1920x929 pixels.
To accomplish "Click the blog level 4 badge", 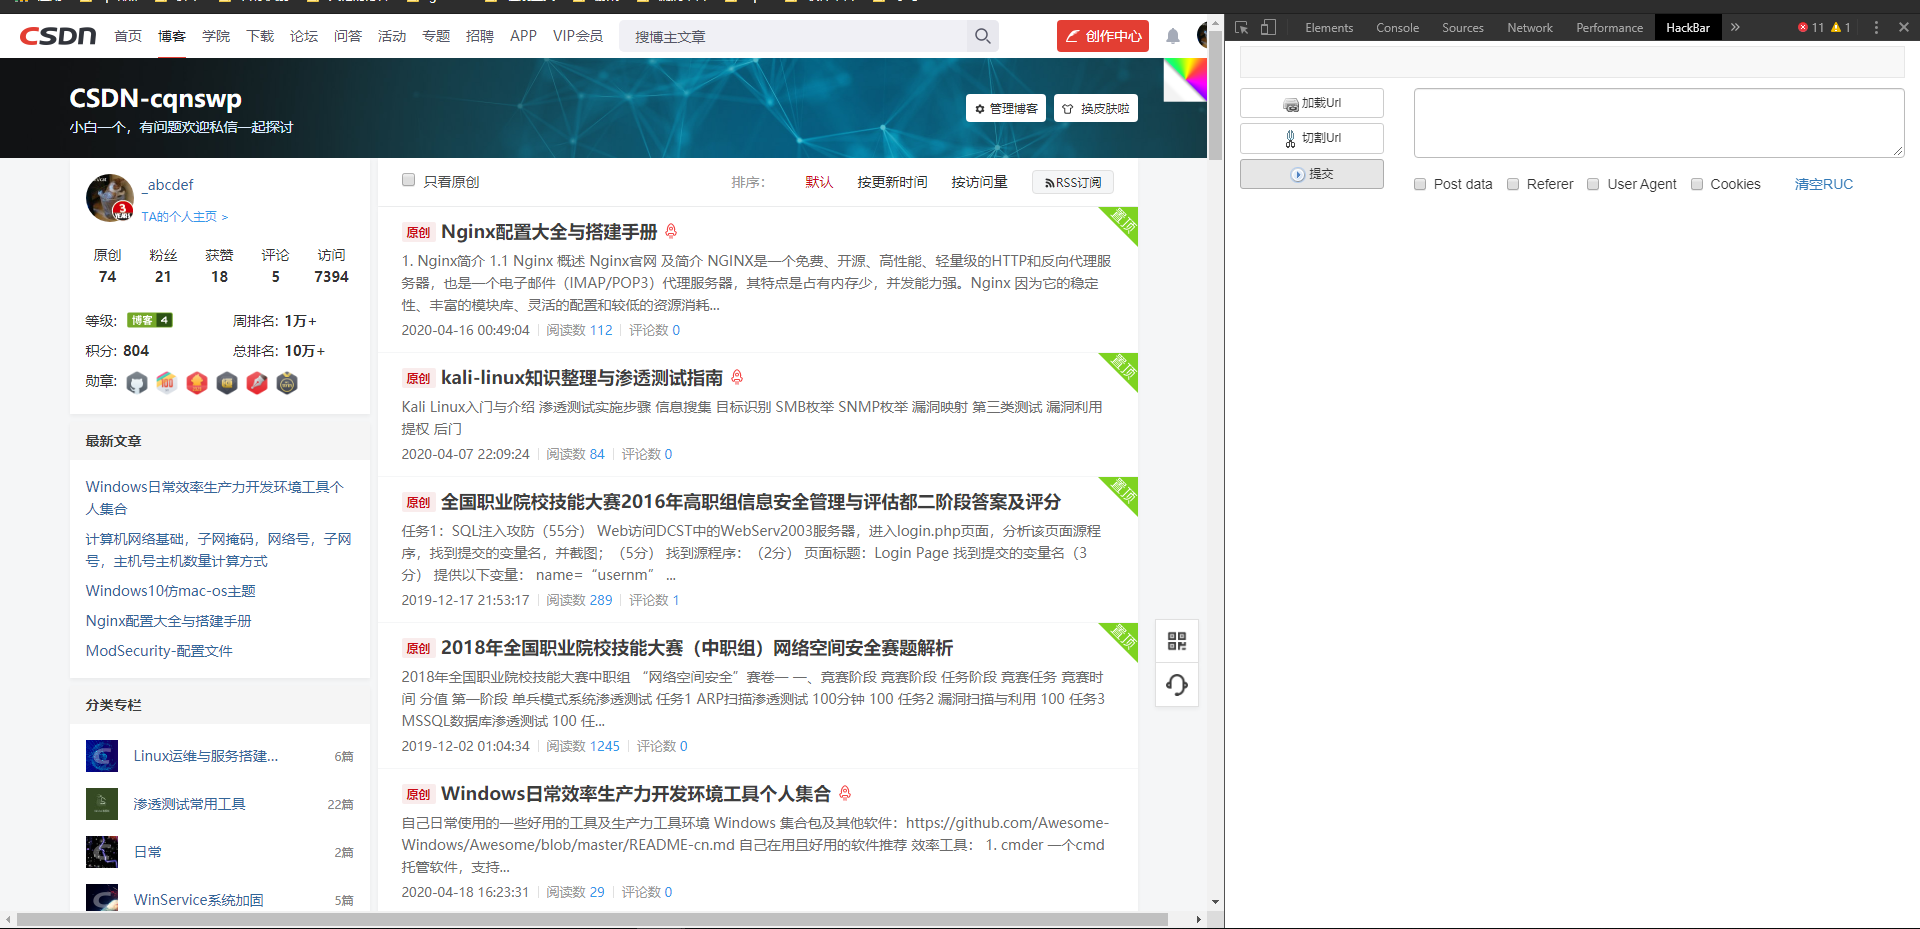I will click(x=150, y=321).
